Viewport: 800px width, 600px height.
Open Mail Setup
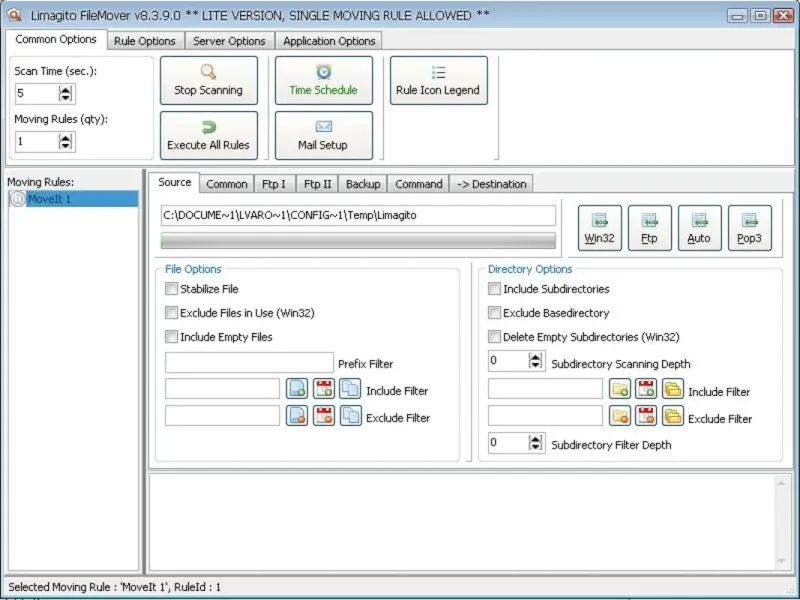click(324, 136)
